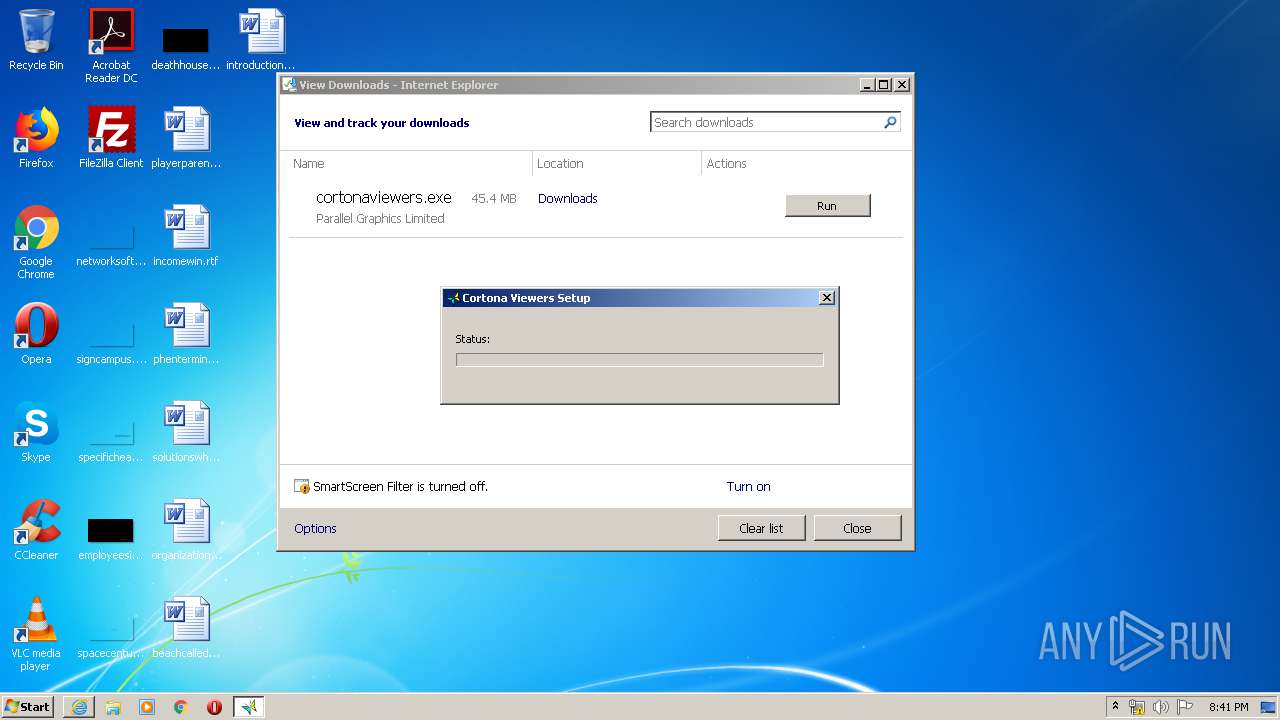Open the Opera desktop shortcut
1280x720 pixels.
pos(36,334)
